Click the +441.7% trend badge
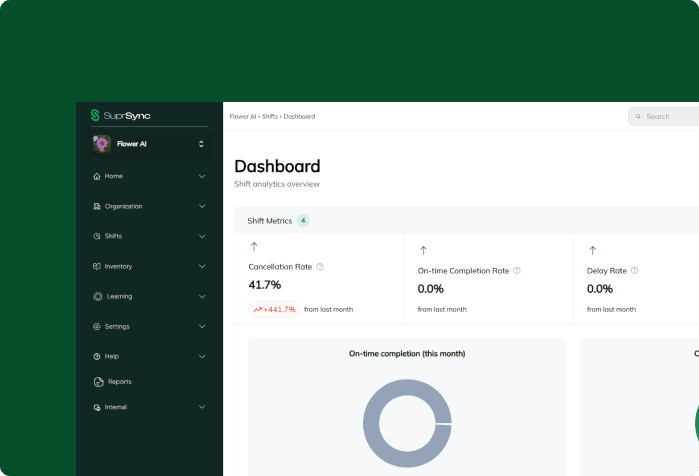Viewport: 699px width, 476px height. tap(274, 309)
